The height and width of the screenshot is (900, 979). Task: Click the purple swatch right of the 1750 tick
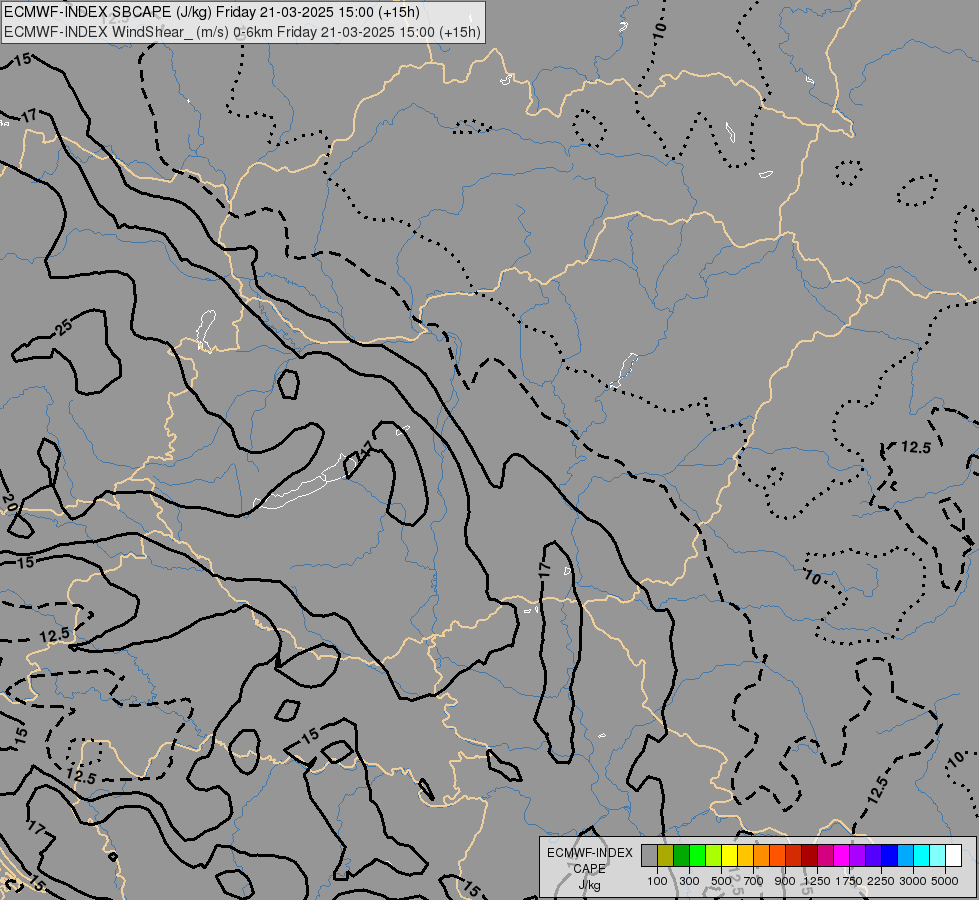pos(857,855)
